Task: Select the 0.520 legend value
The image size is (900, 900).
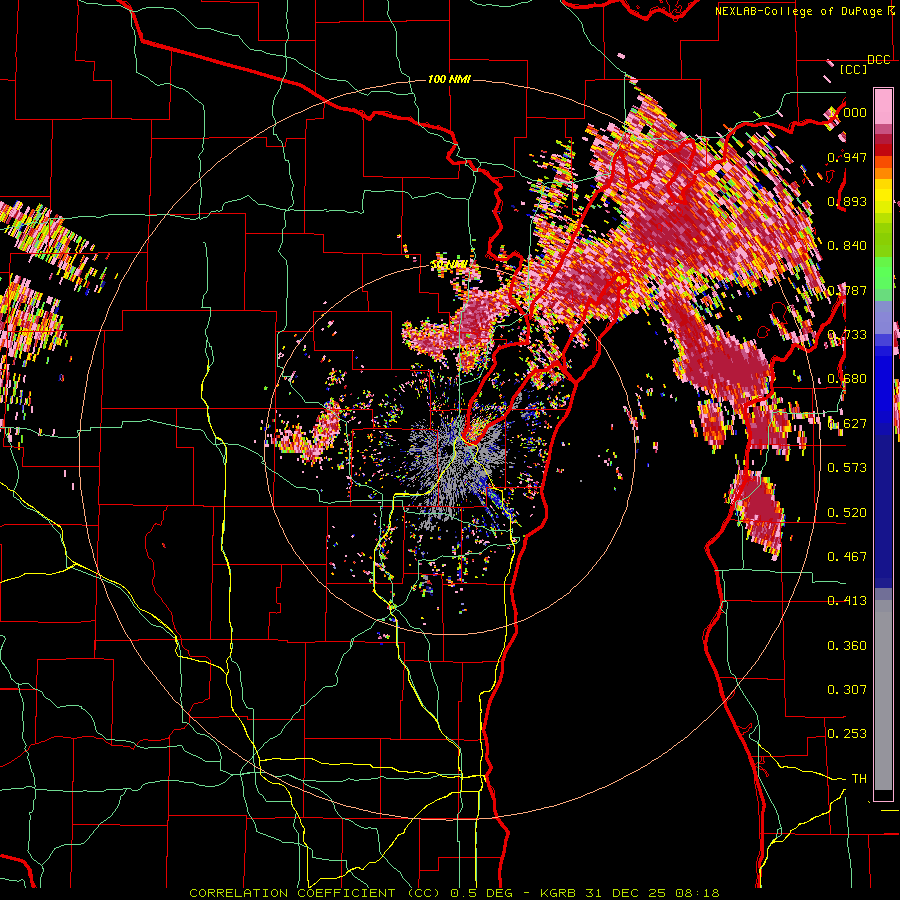Action: (847, 513)
